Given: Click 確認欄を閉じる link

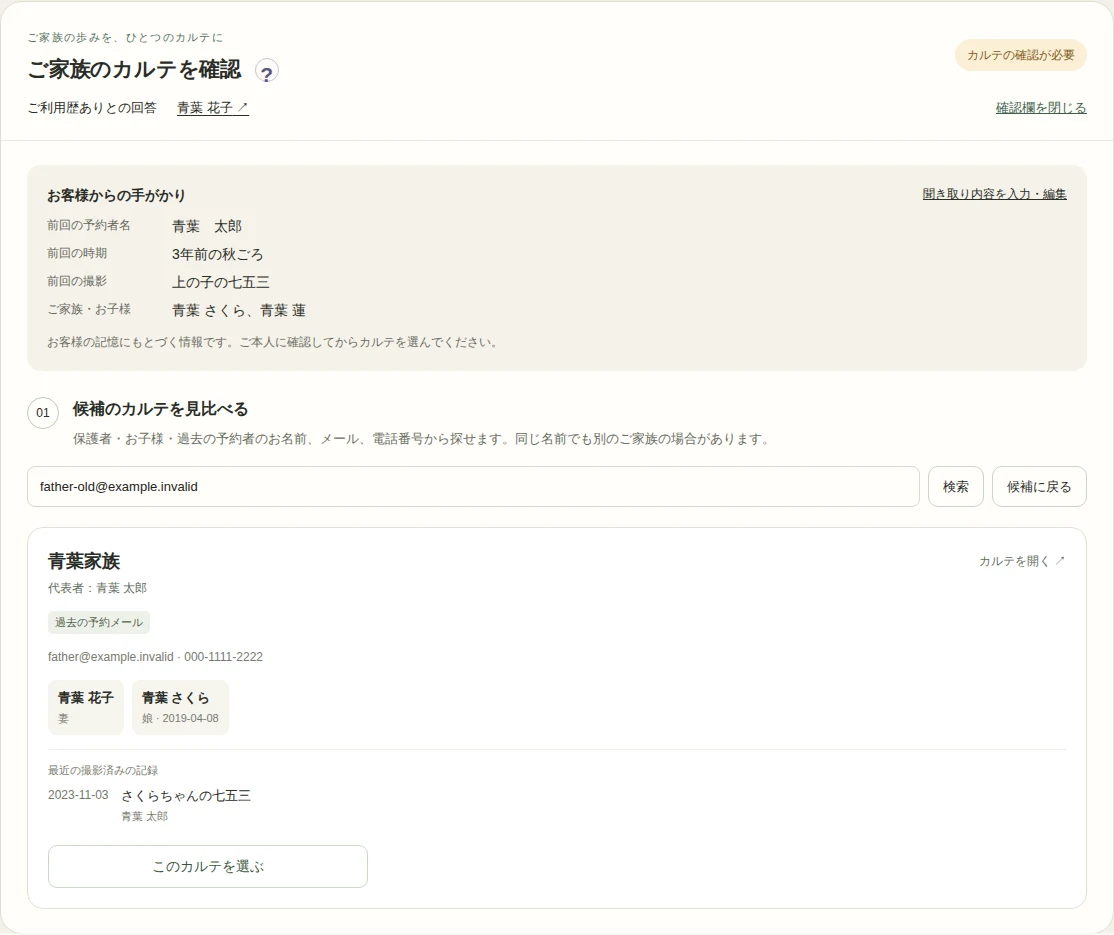Looking at the screenshot, I should click(1041, 108).
